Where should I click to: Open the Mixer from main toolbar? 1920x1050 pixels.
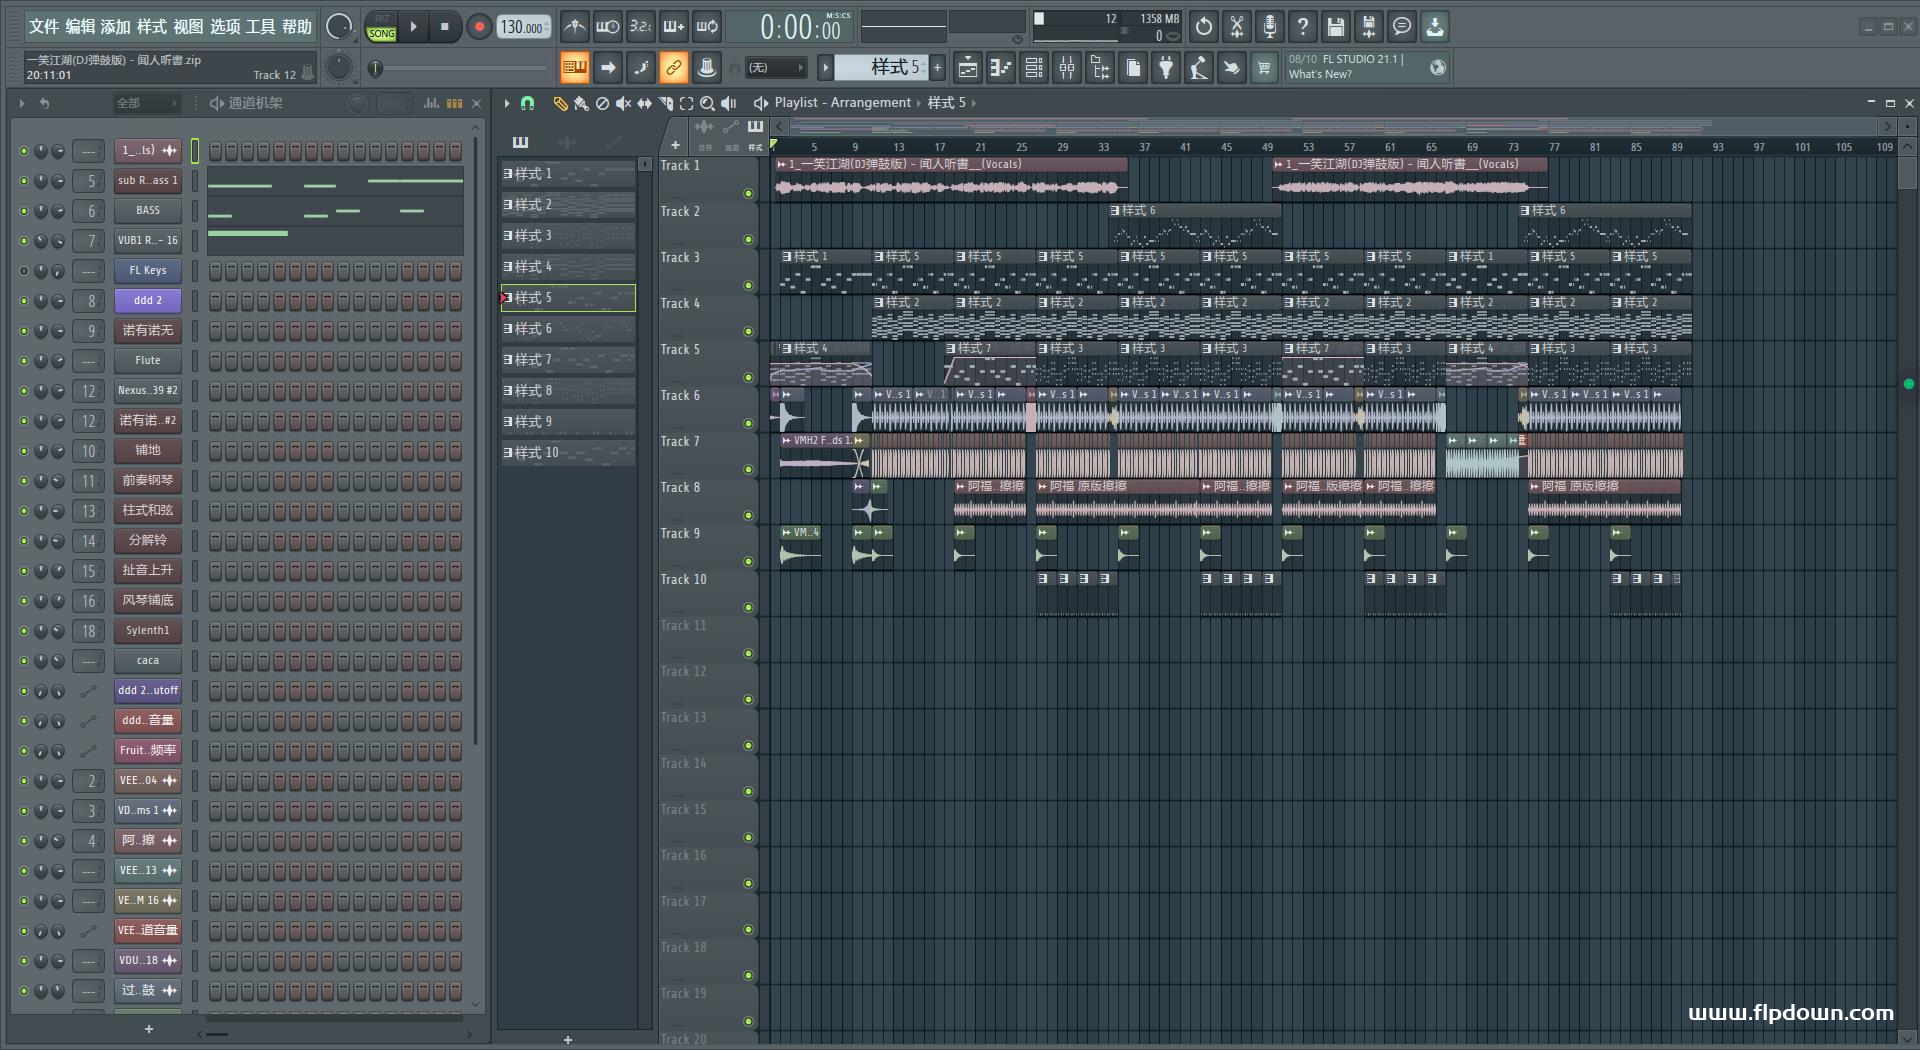click(1067, 68)
